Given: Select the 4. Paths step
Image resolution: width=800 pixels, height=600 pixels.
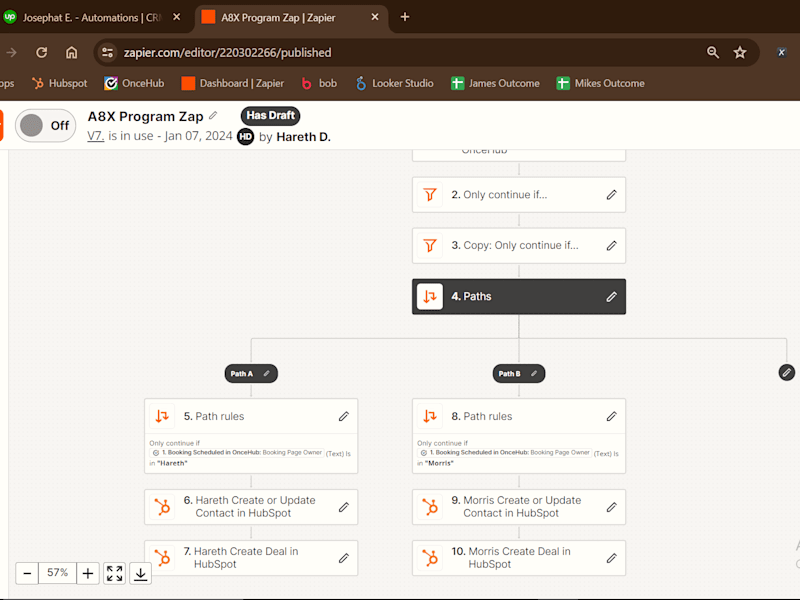Looking at the screenshot, I should [519, 296].
